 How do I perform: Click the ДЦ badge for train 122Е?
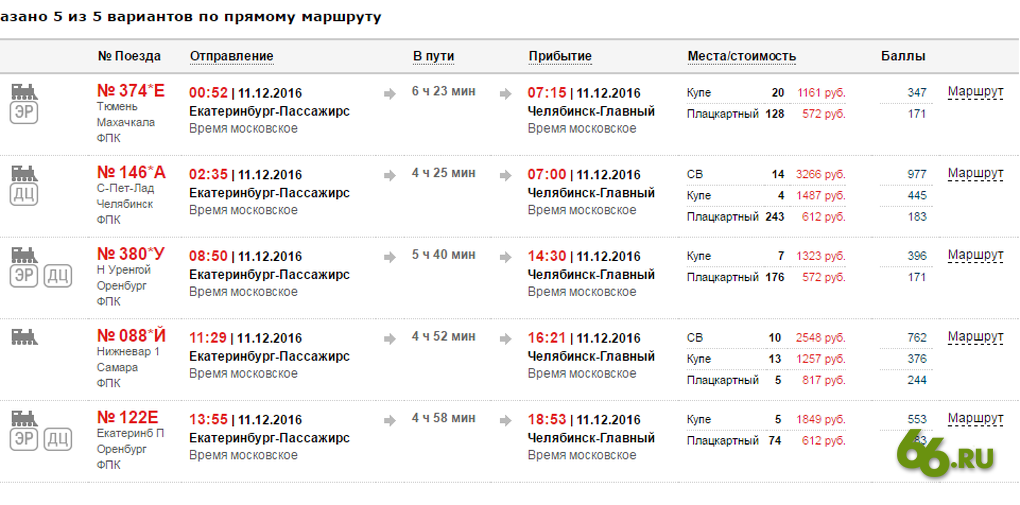coord(58,441)
